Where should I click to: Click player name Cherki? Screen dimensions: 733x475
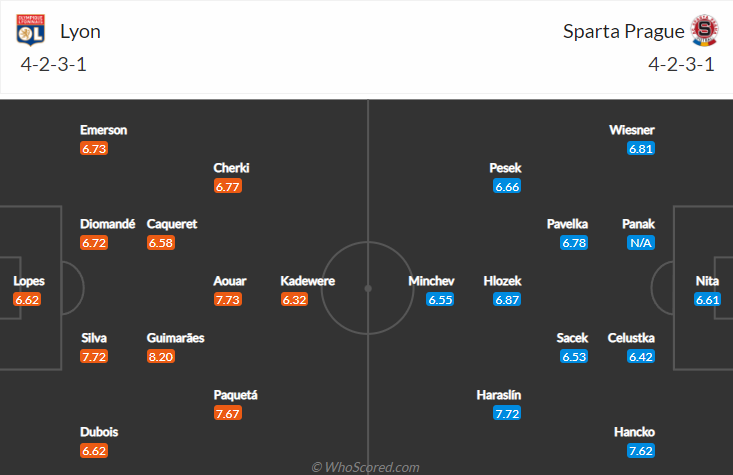(x=231, y=168)
